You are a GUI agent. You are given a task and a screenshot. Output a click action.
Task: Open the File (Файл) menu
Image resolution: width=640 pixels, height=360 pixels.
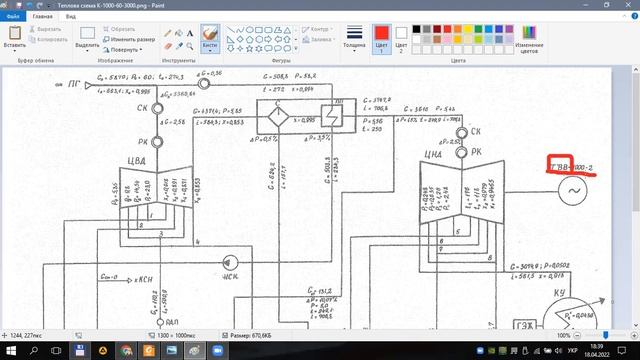pos(13,16)
